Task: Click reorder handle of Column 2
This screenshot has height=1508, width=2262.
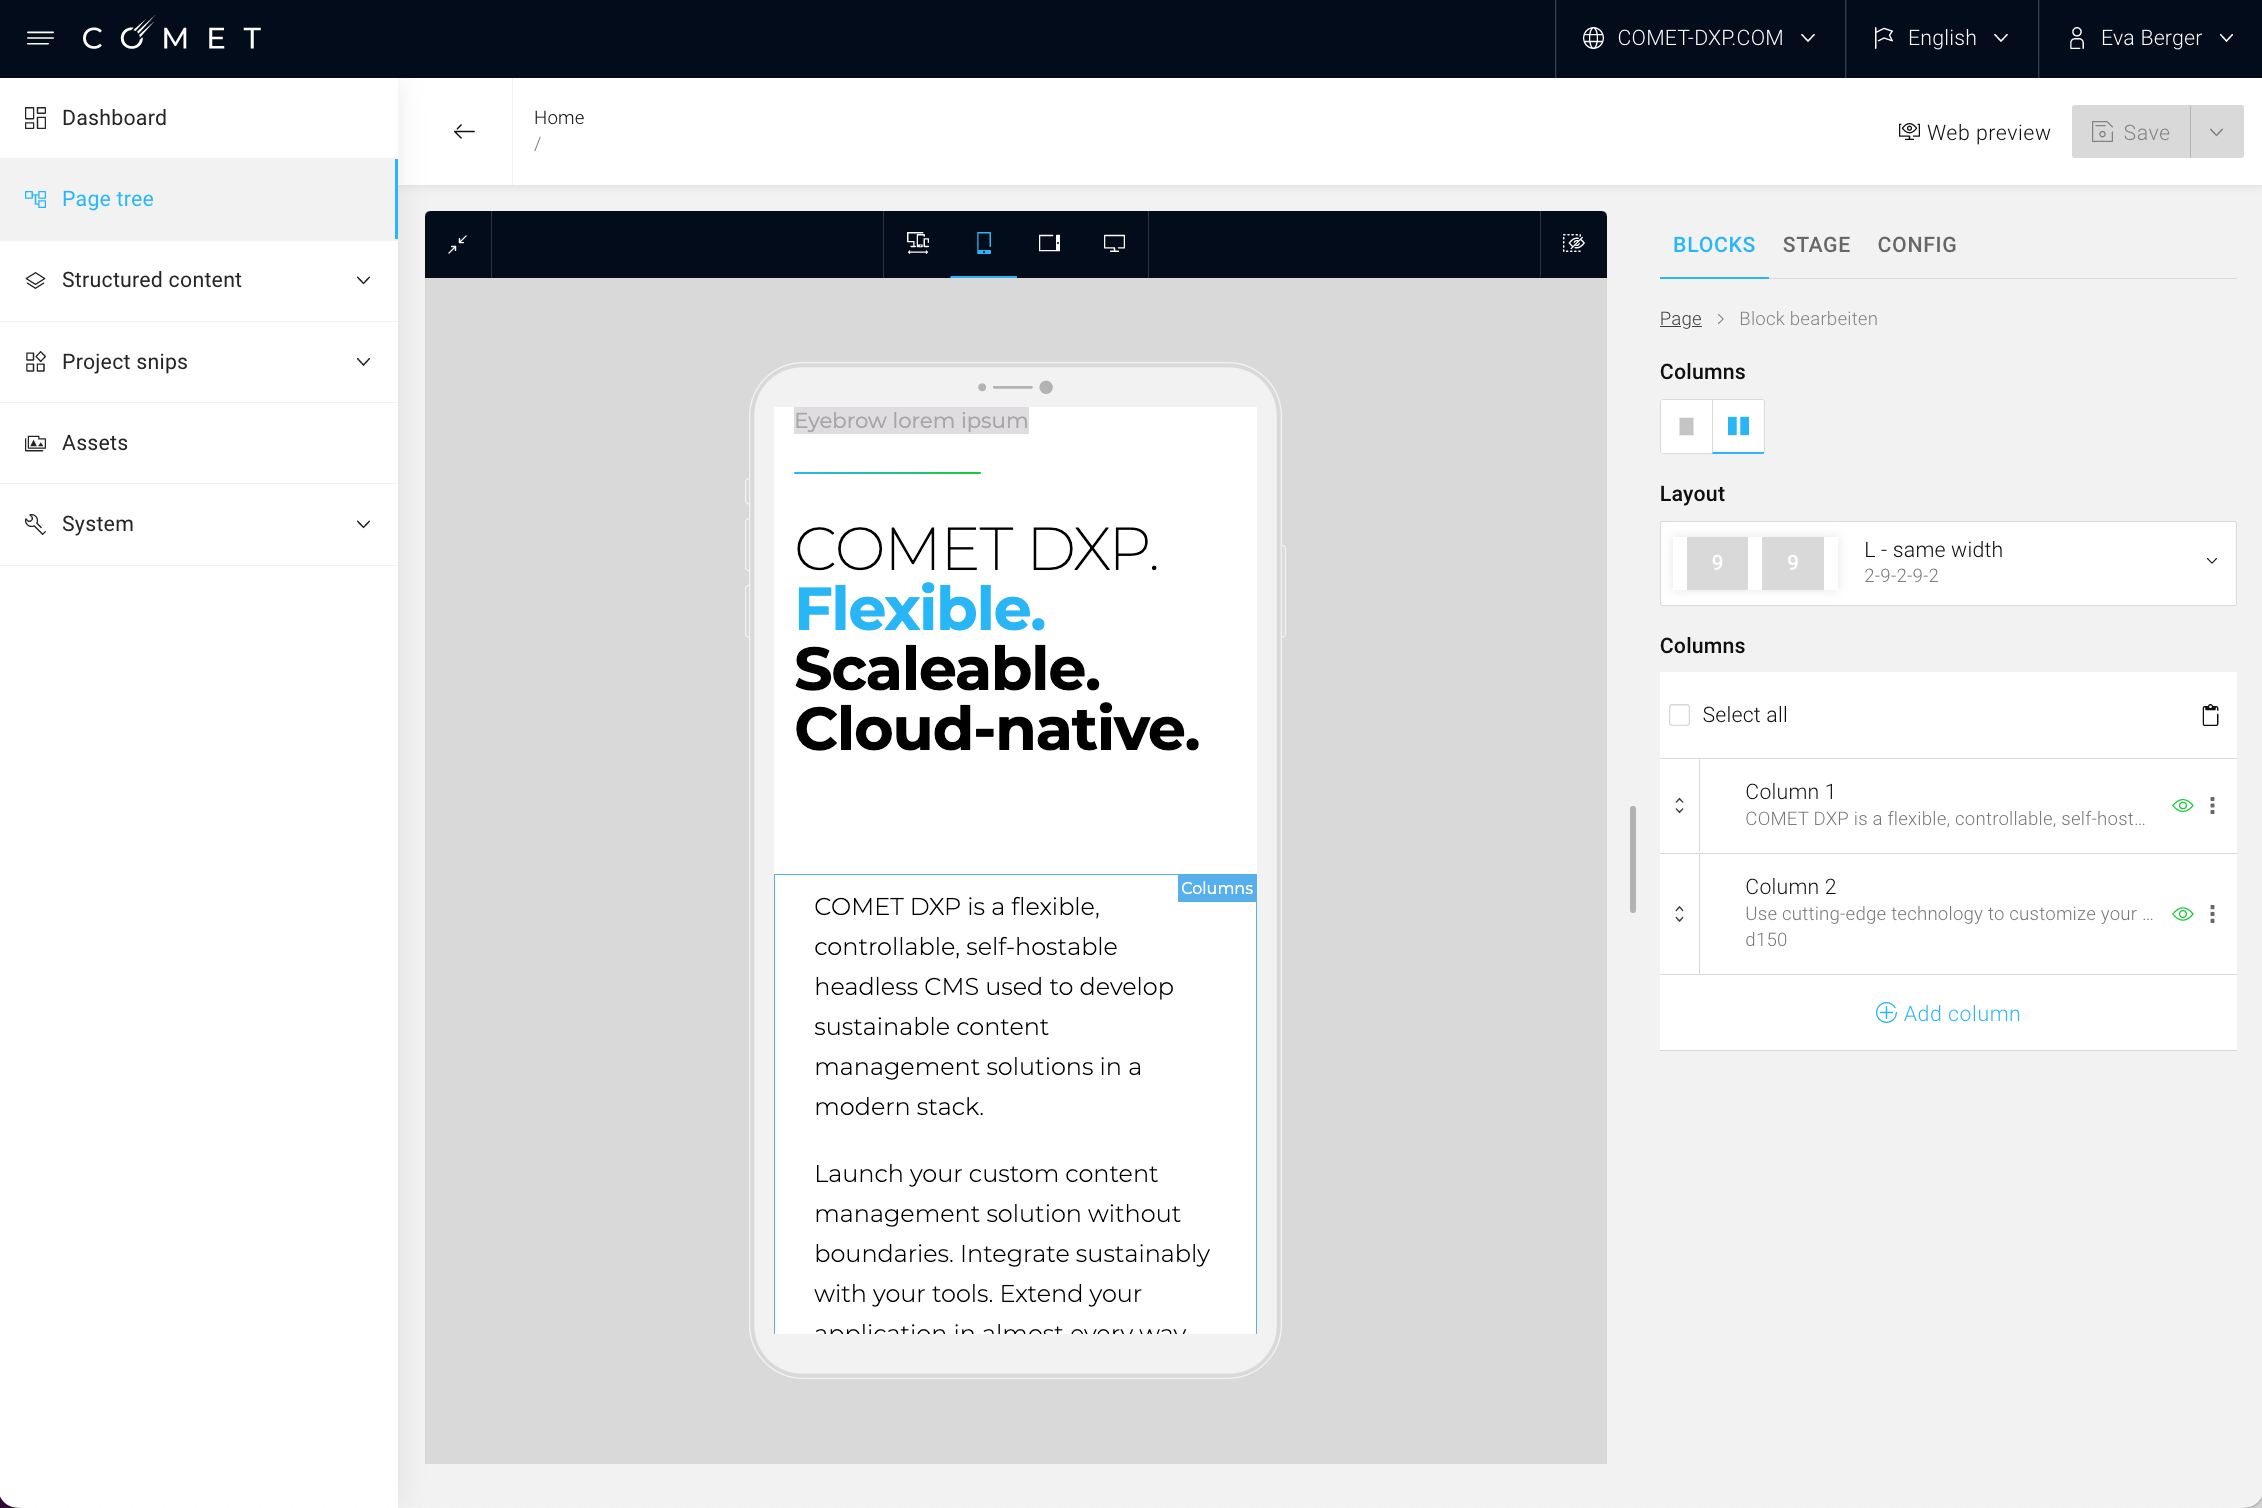Action: 1679,914
